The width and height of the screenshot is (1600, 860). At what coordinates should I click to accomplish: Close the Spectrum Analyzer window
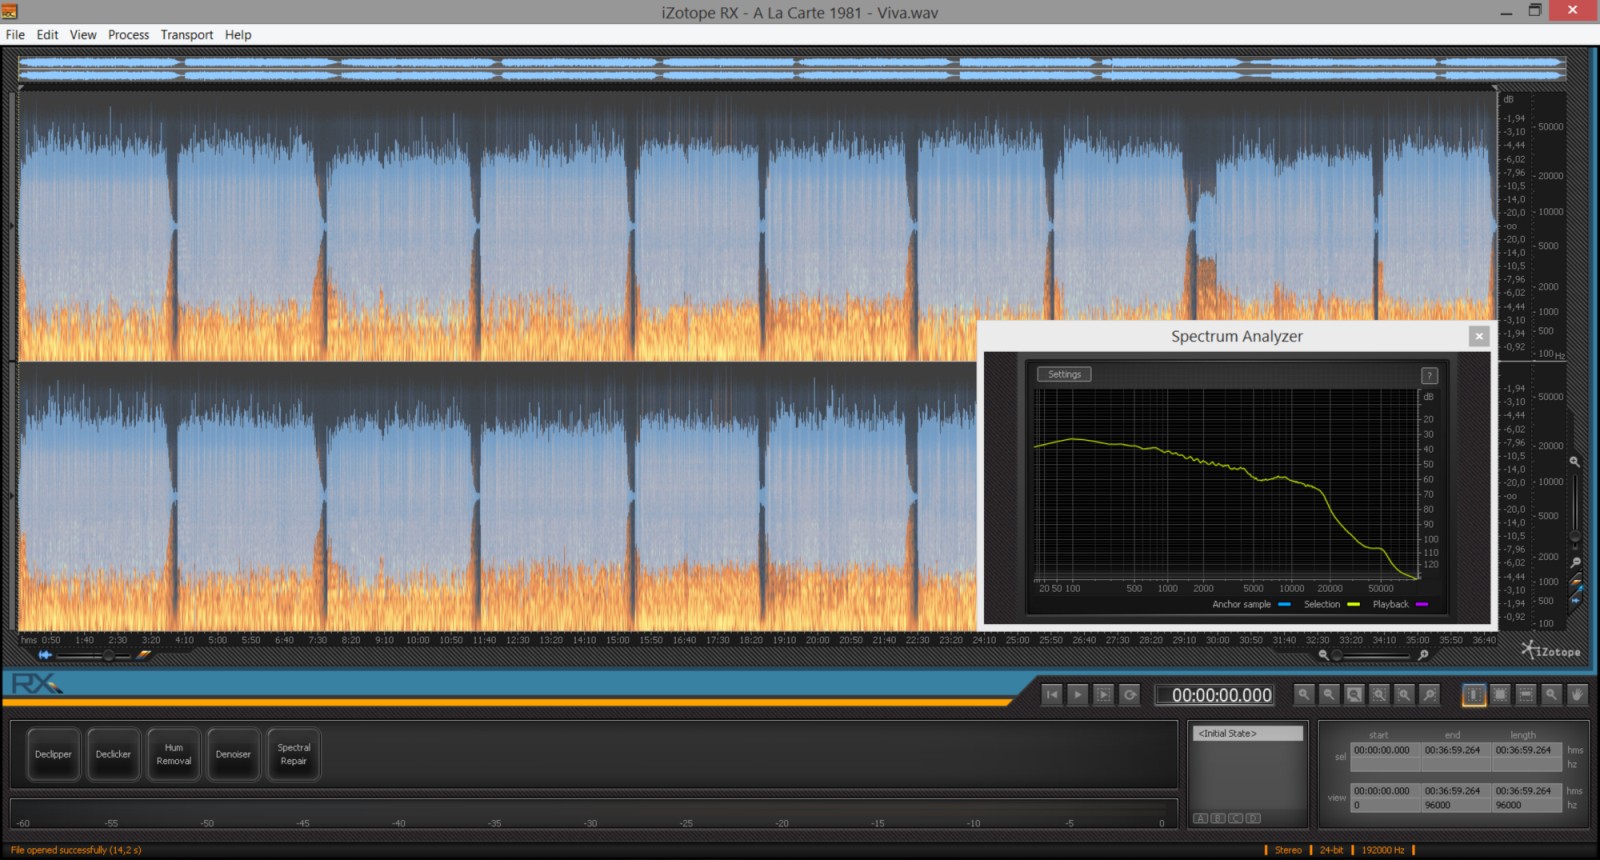pyautogui.click(x=1479, y=337)
